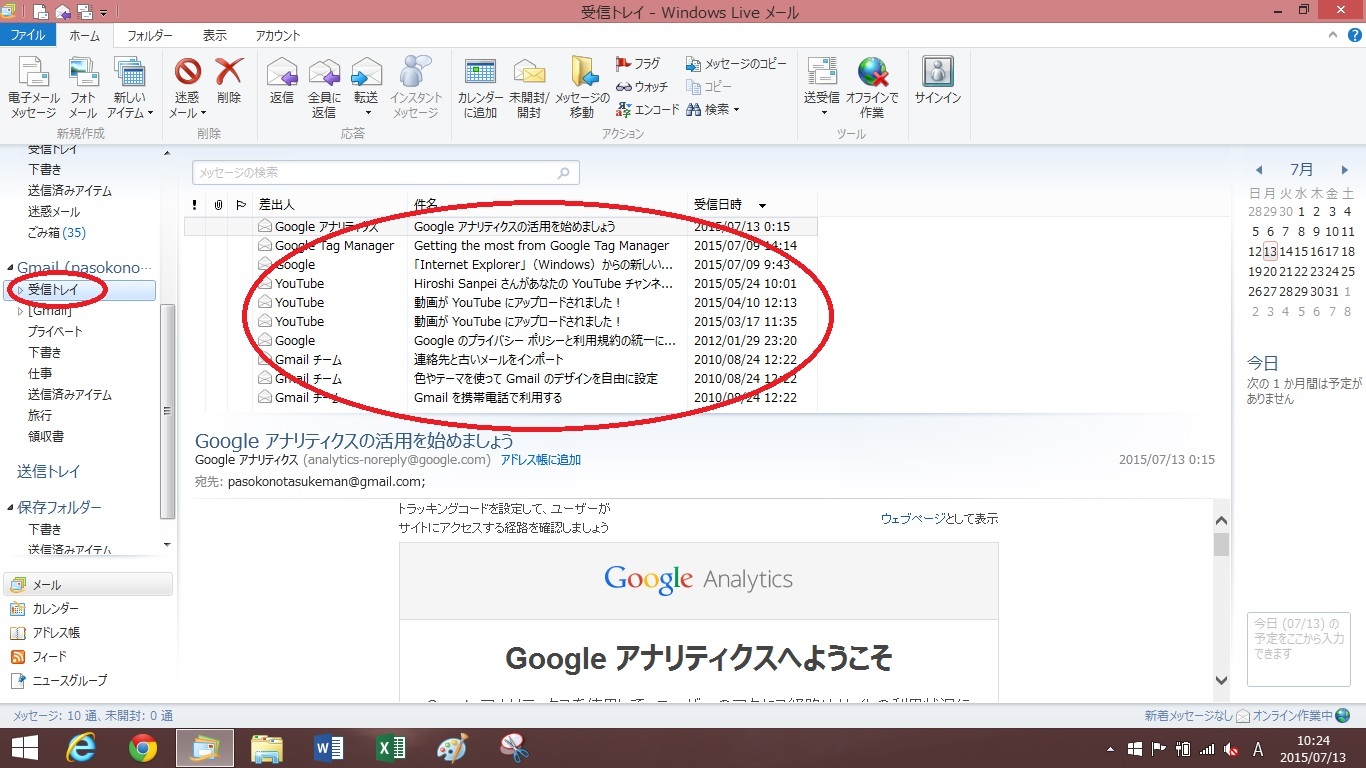This screenshot has width=1366, height=768.
Task: Open the Receipts folder
Action: tap(45, 436)
